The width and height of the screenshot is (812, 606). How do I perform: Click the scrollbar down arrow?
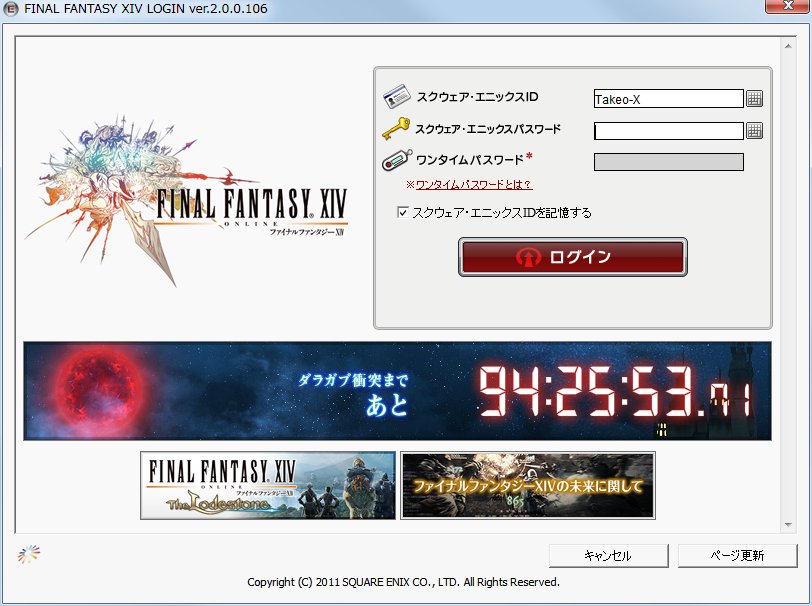coord(788,525)
